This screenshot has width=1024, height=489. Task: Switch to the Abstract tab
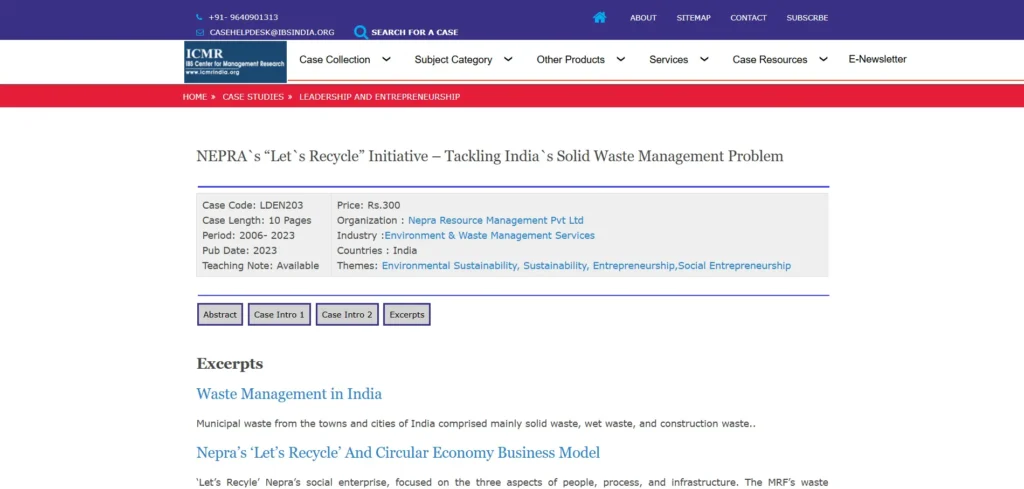coord(220,314)
